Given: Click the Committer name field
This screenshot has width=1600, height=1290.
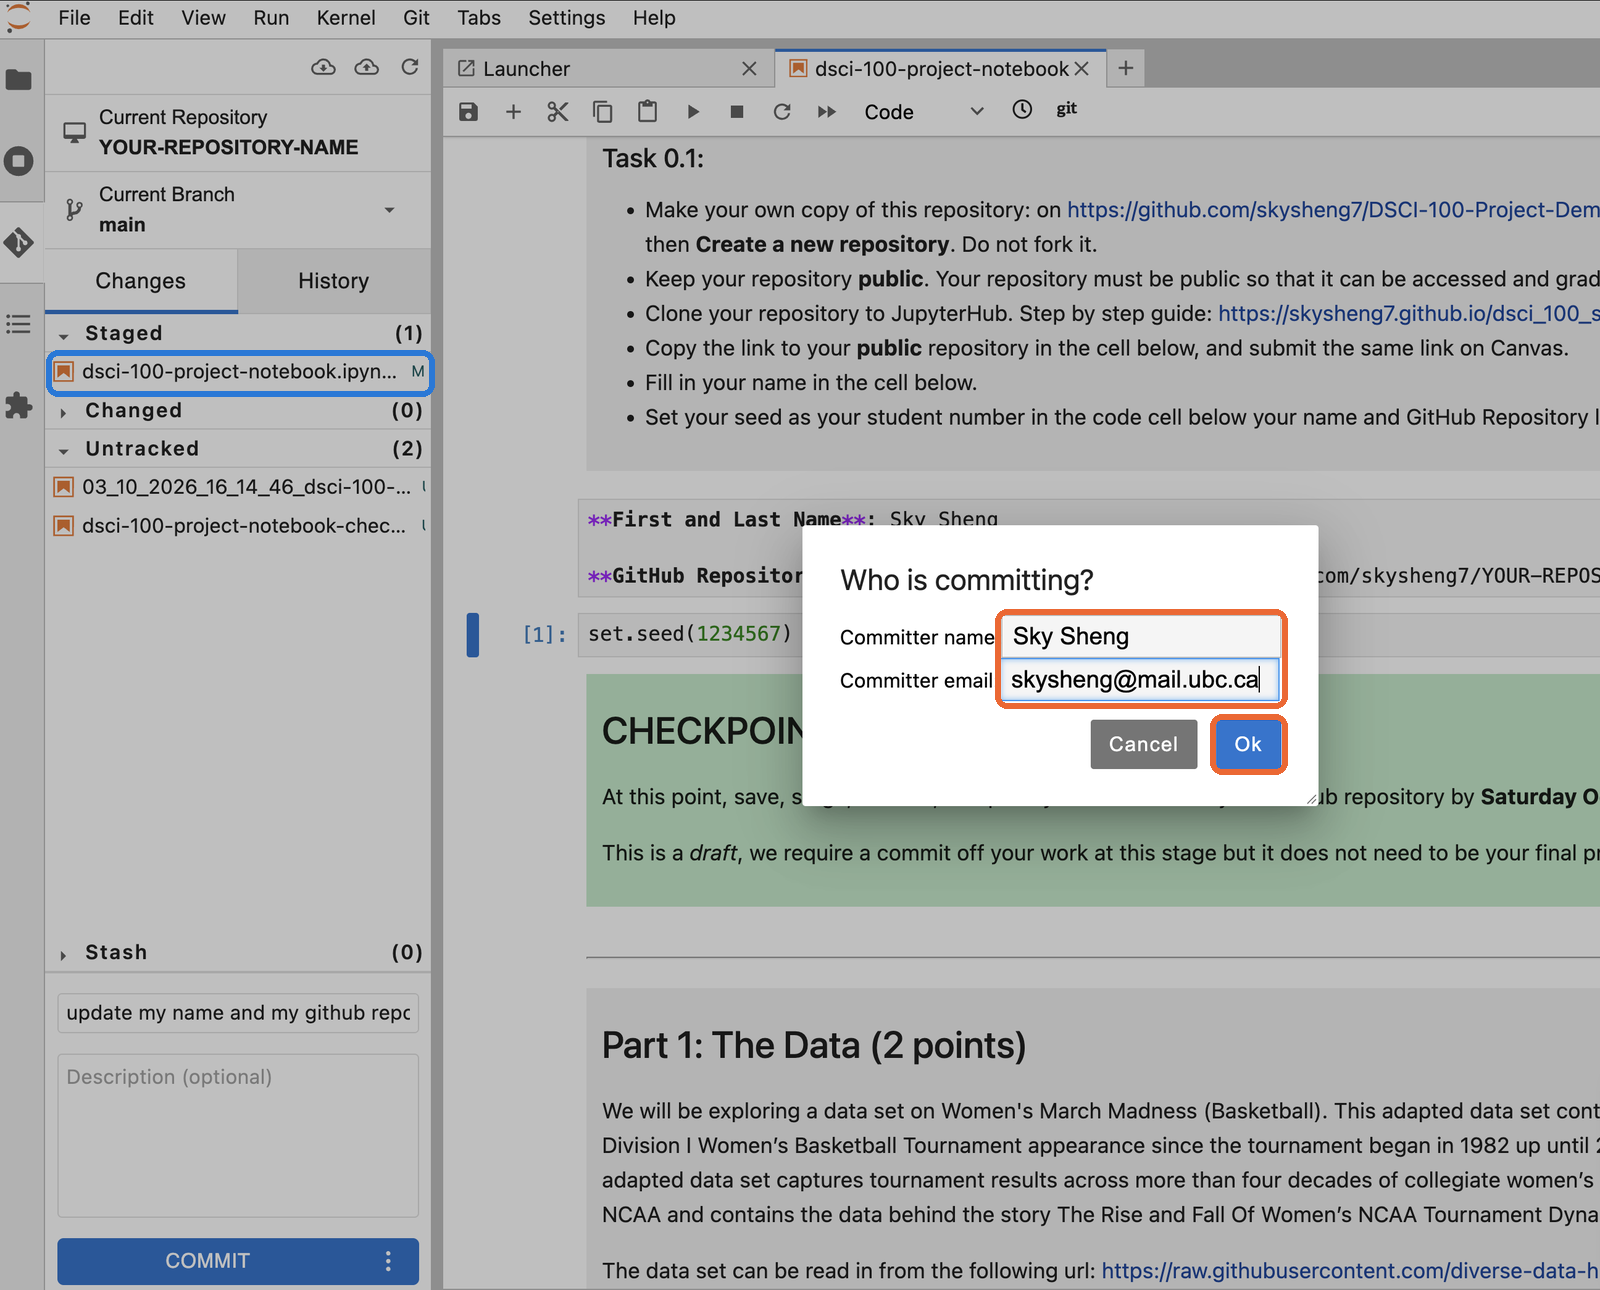Looking at the screenshot, I should 1140,636.
